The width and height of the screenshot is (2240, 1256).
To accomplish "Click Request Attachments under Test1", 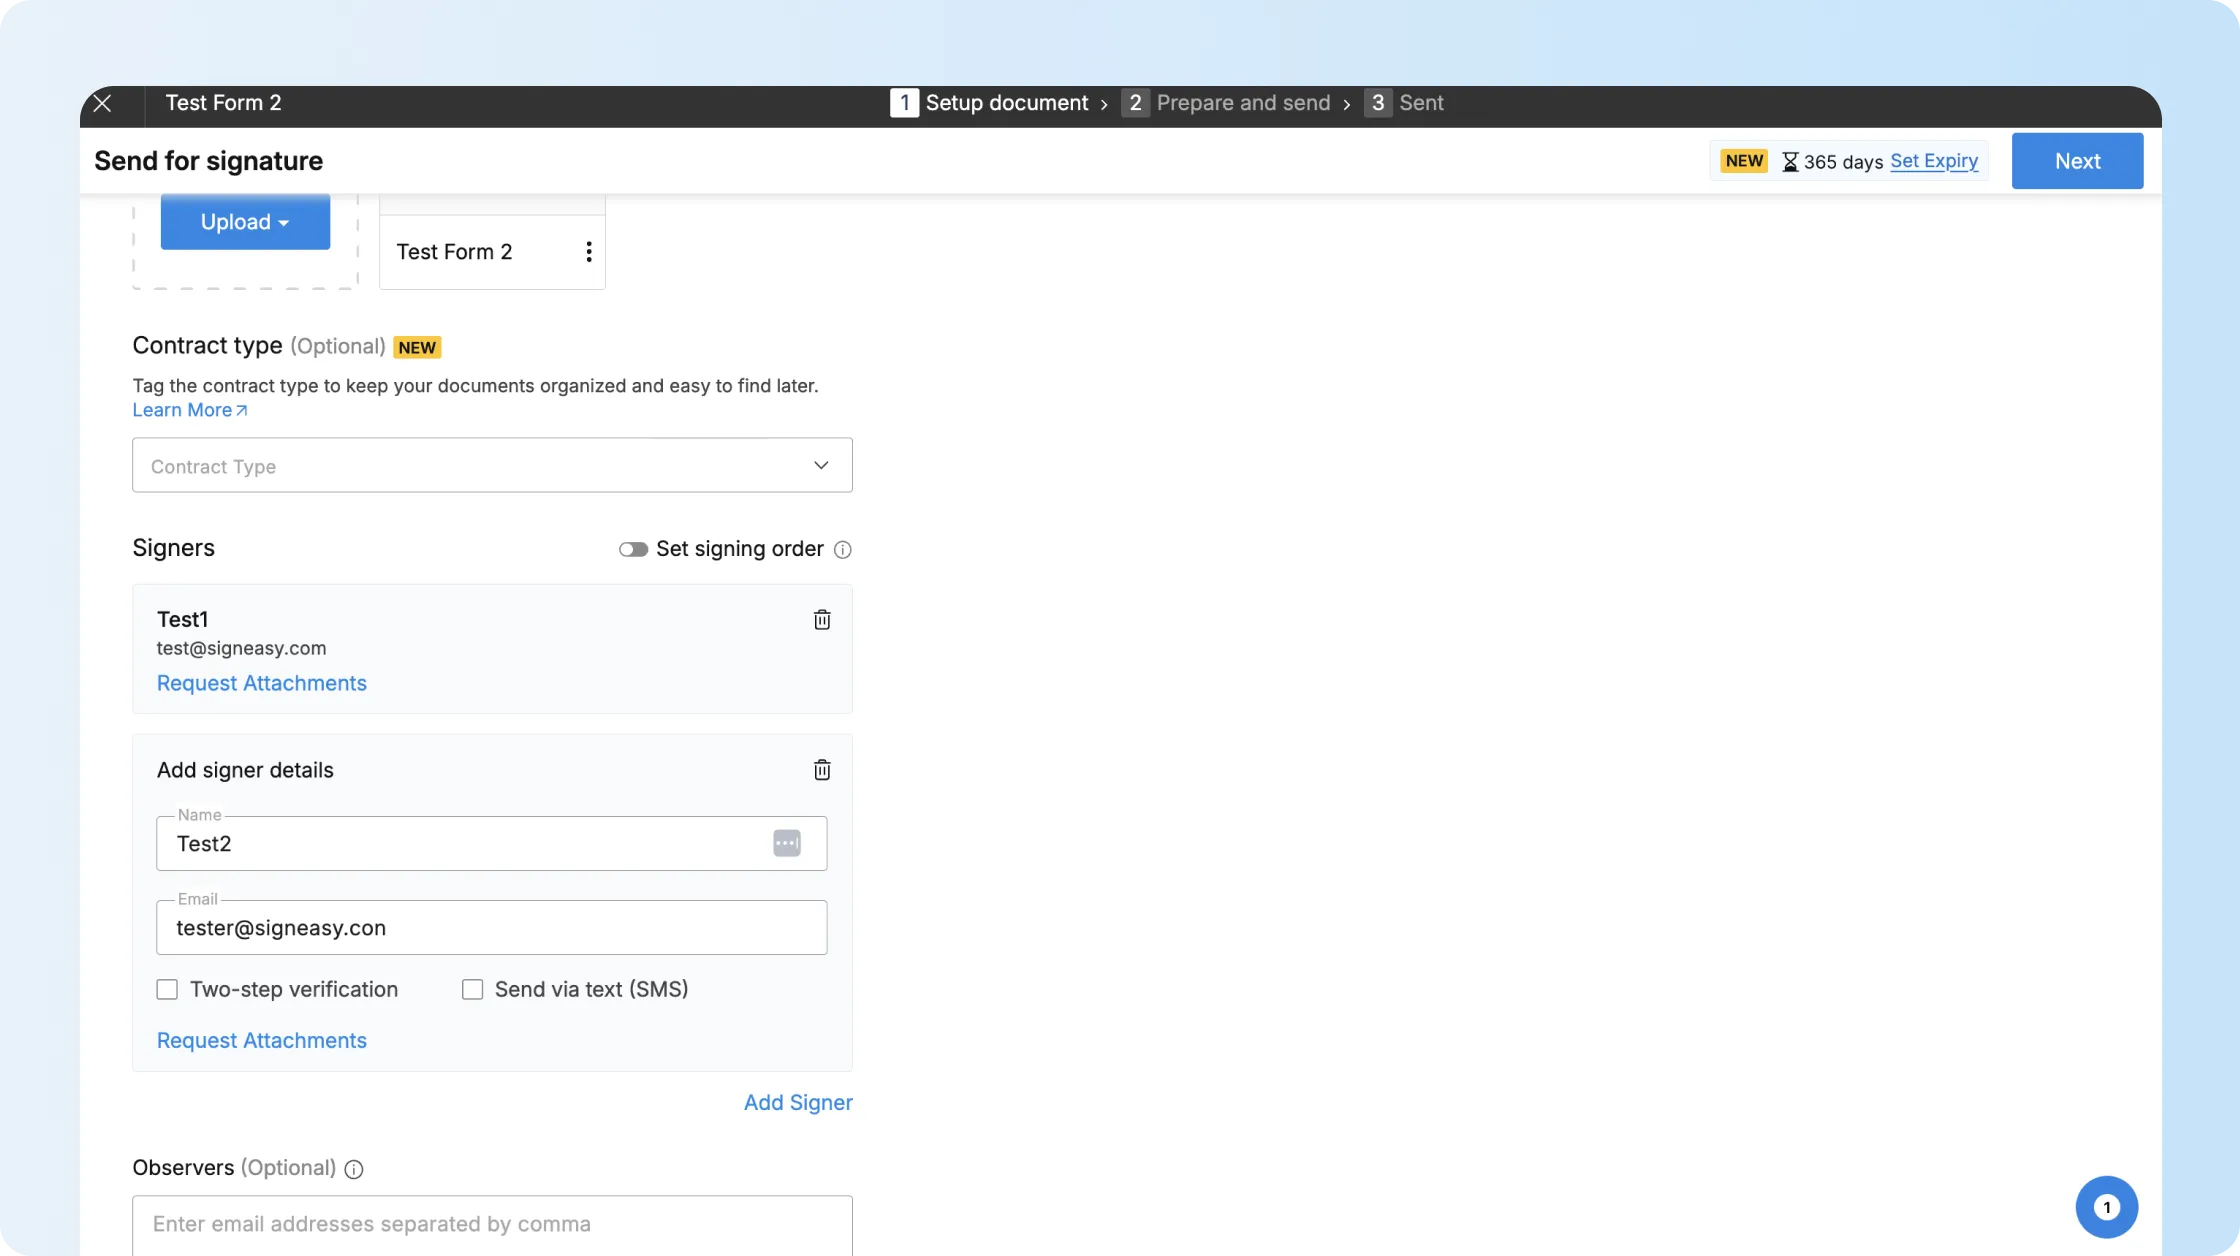I will pyautogui.click(x=262, y=683).
